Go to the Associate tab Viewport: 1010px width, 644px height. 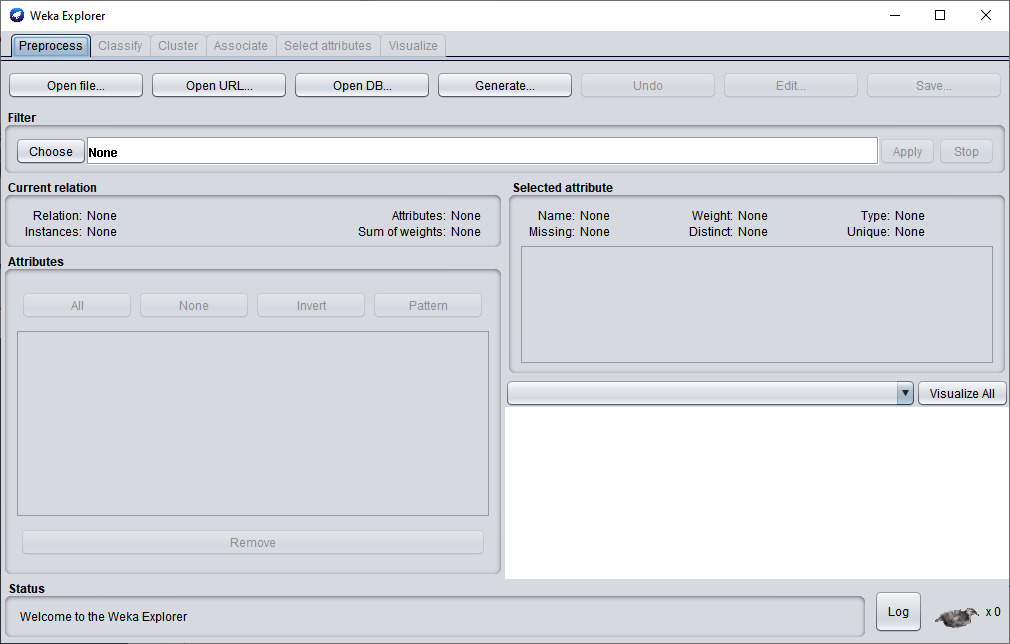click(x=241, y=46)
